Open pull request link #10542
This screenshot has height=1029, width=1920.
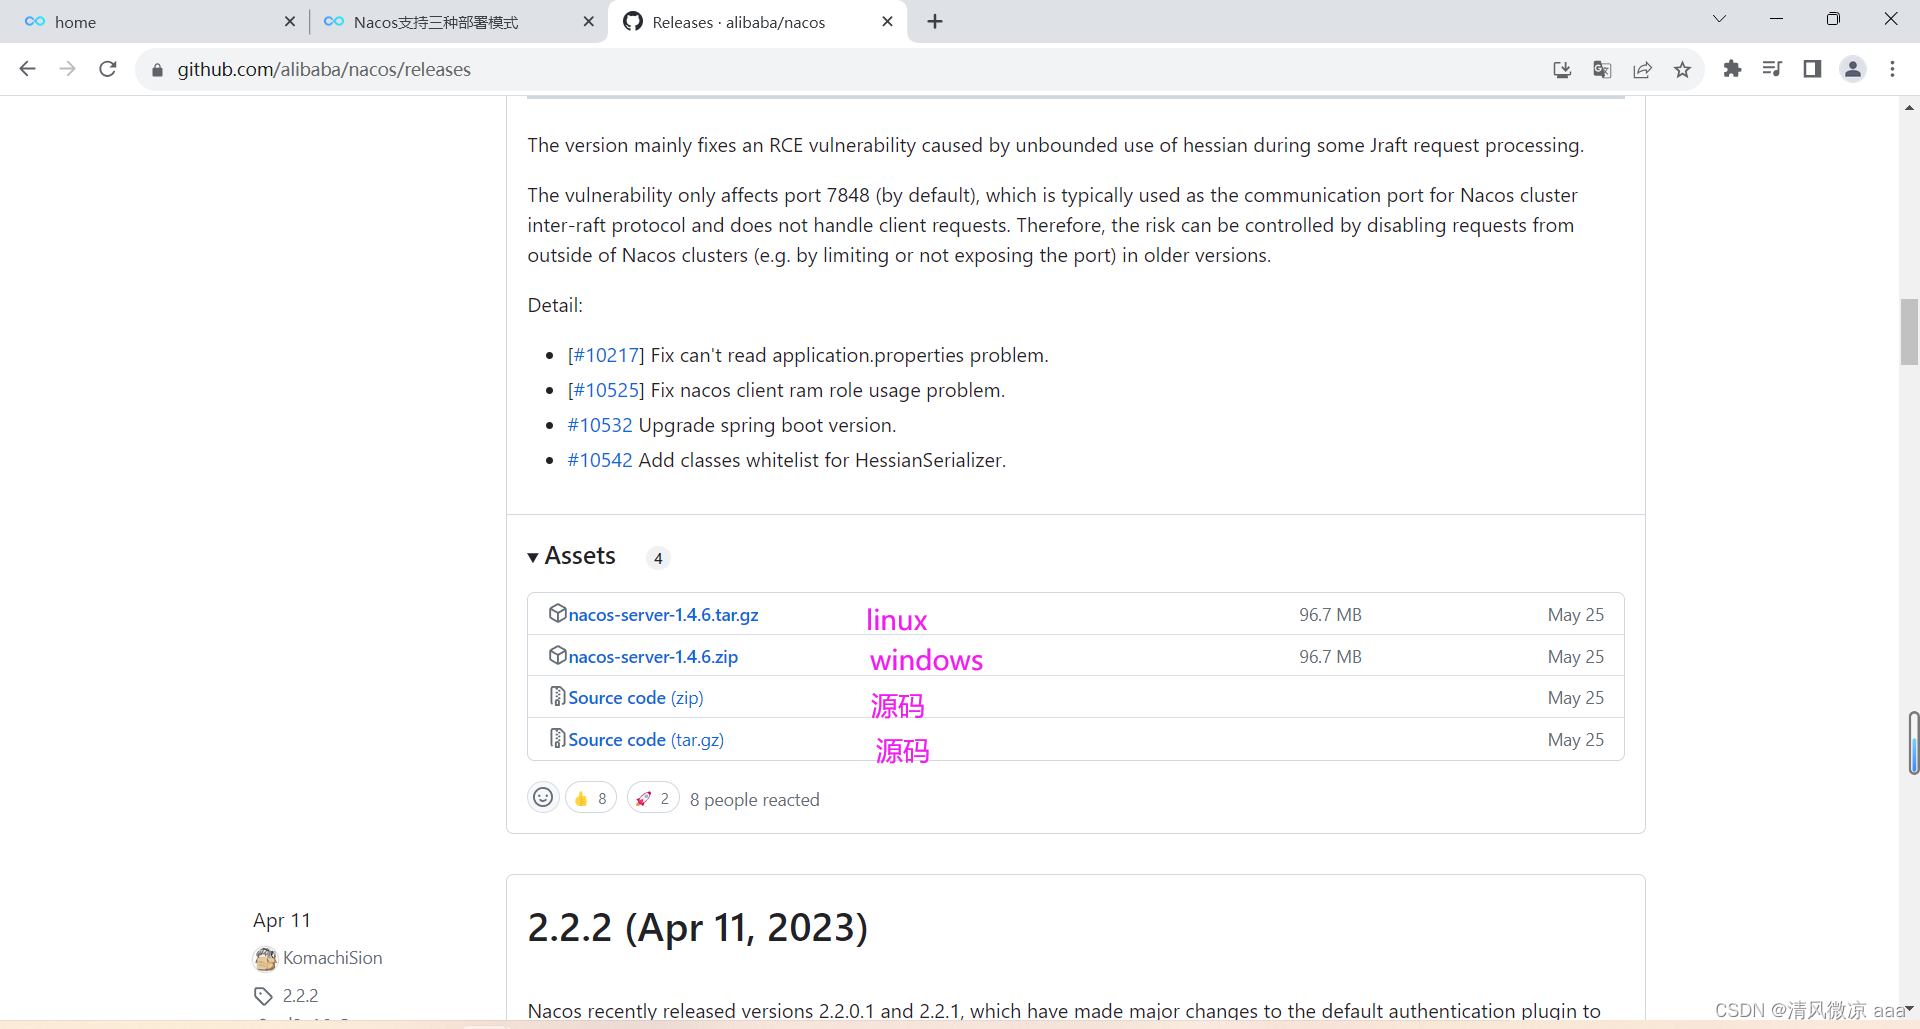tap(600, 460)
